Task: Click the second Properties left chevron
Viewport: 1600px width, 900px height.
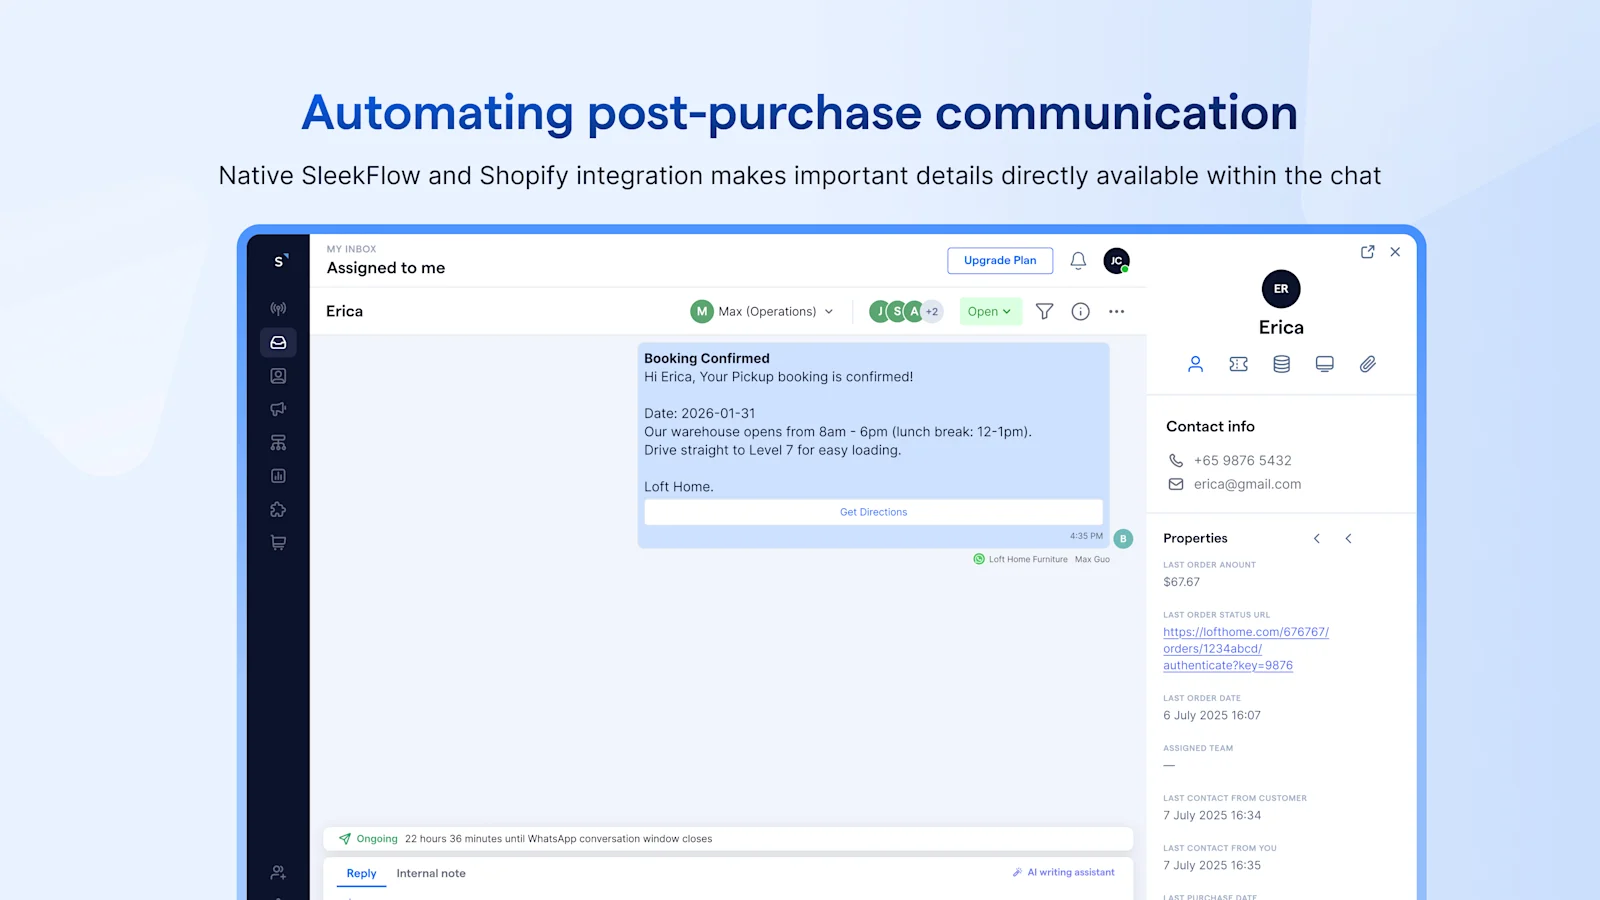Action: point(1348,539)
